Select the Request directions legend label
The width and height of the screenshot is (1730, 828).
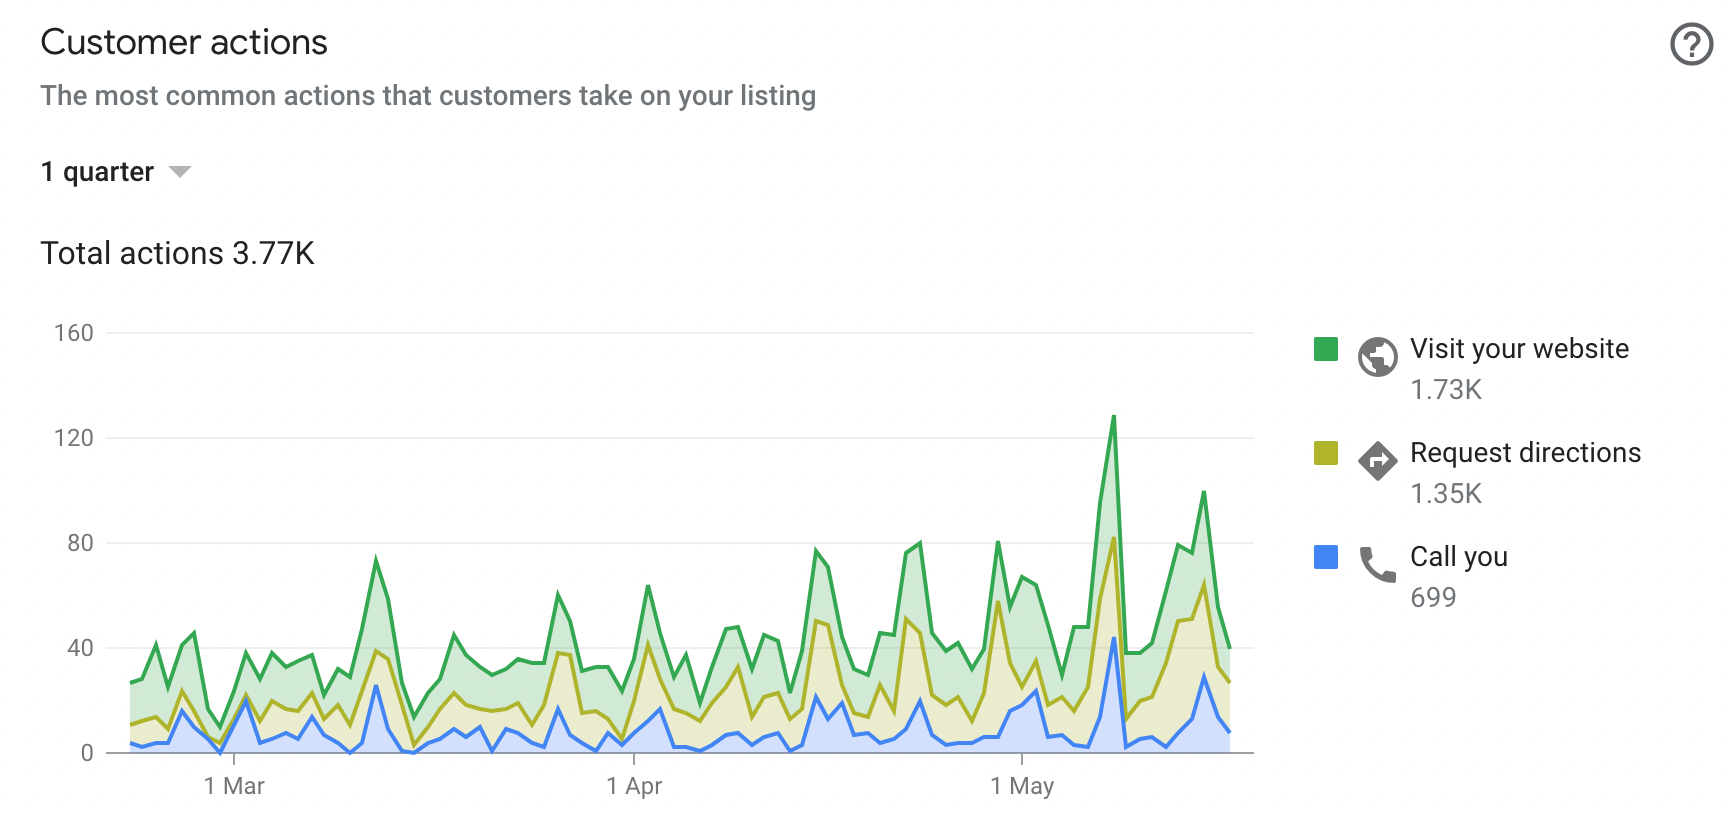1525,453
